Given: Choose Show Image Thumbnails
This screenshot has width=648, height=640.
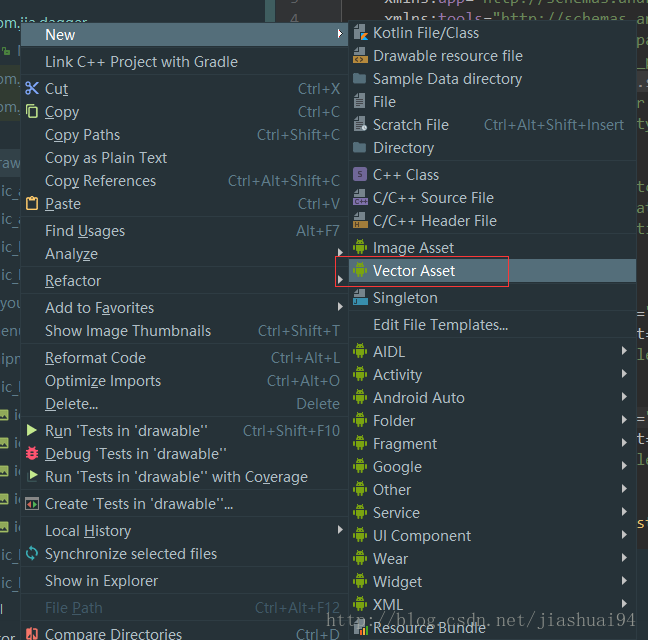Looking at the screenshot, I should point(184,331).
